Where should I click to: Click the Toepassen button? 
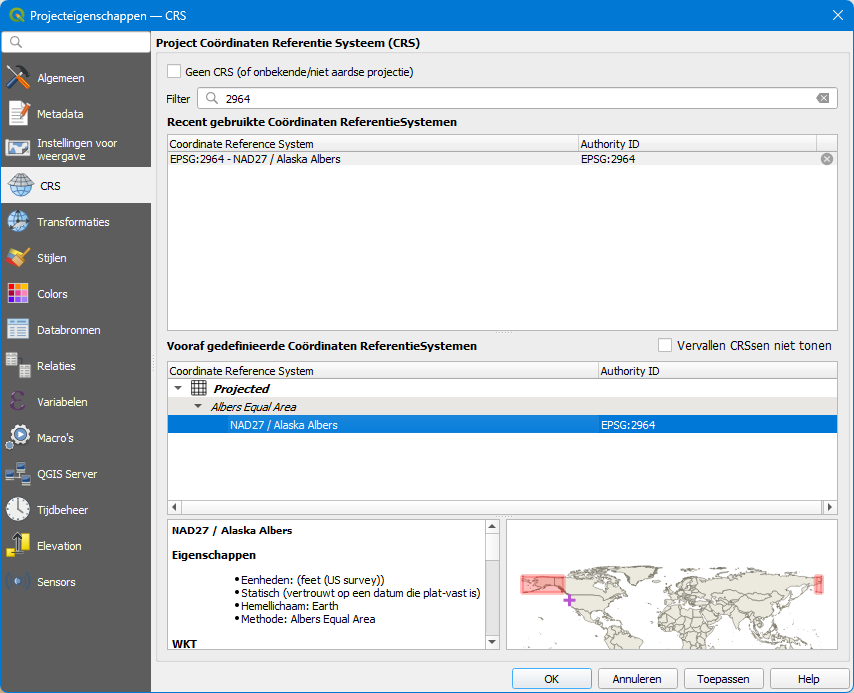[x=723, y=678]
